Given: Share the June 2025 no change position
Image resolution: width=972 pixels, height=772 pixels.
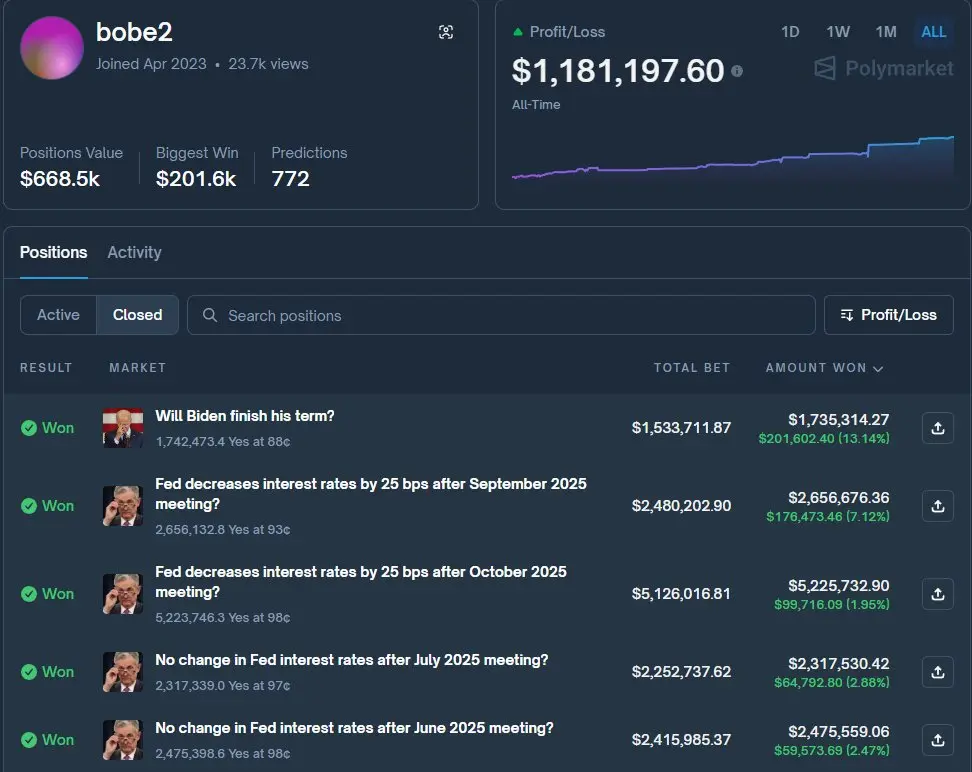Looking at the screenshot, I should (937, 740).
